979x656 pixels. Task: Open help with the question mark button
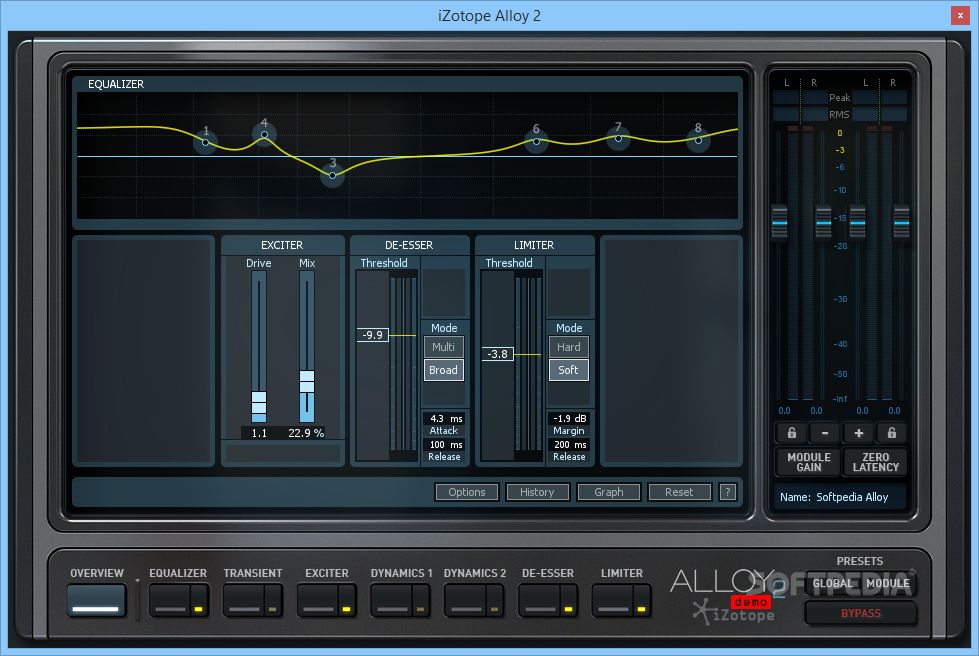(727, 492)
